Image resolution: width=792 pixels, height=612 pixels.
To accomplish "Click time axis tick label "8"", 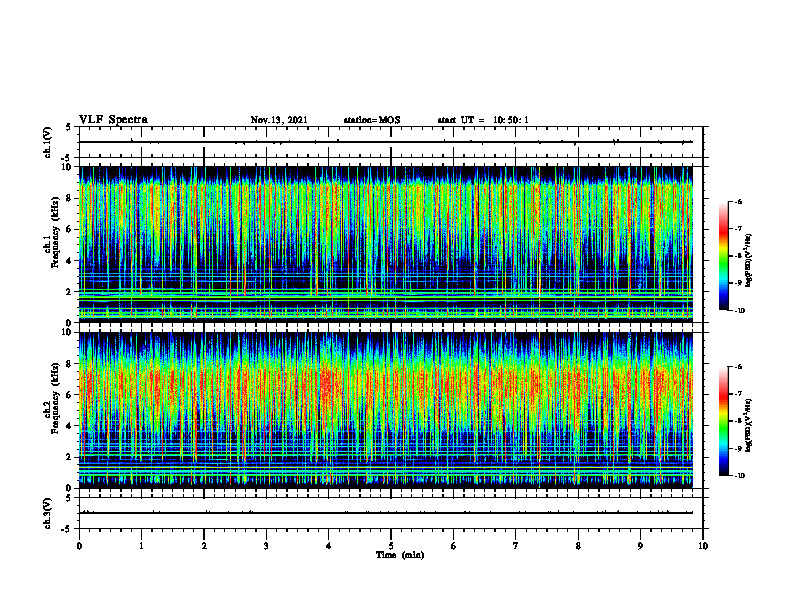I will coord(578,546).
